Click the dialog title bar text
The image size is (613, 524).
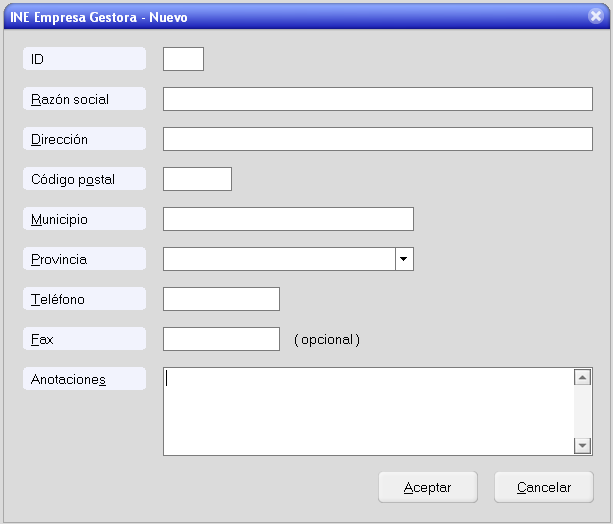tap(97, 17)
